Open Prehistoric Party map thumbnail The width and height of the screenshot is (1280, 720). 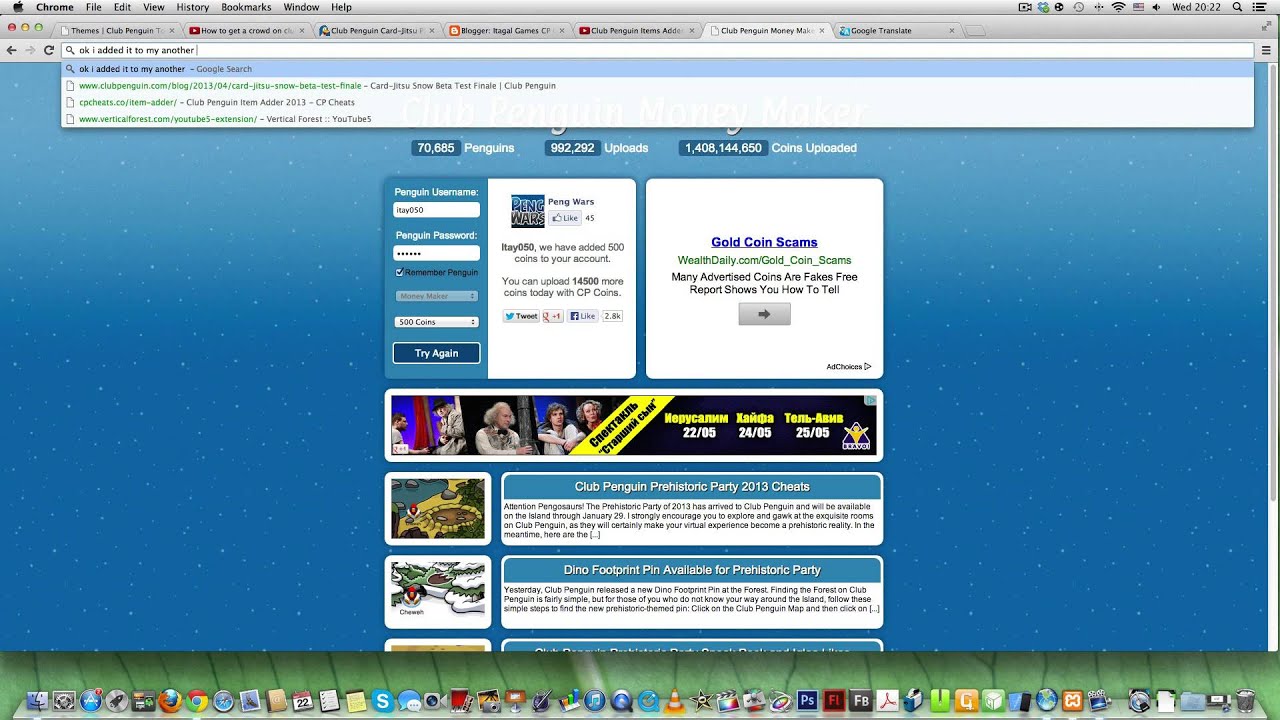[437, 508]
